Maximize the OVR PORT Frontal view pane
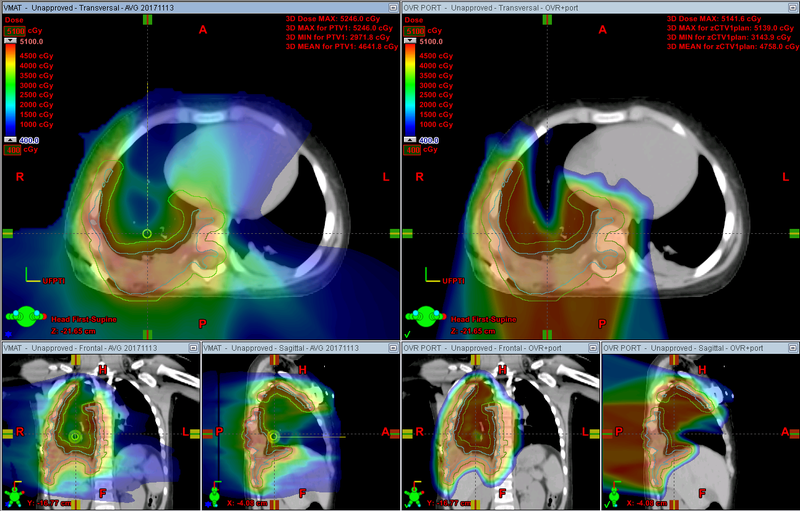800x511 pixels. point(593,348)
